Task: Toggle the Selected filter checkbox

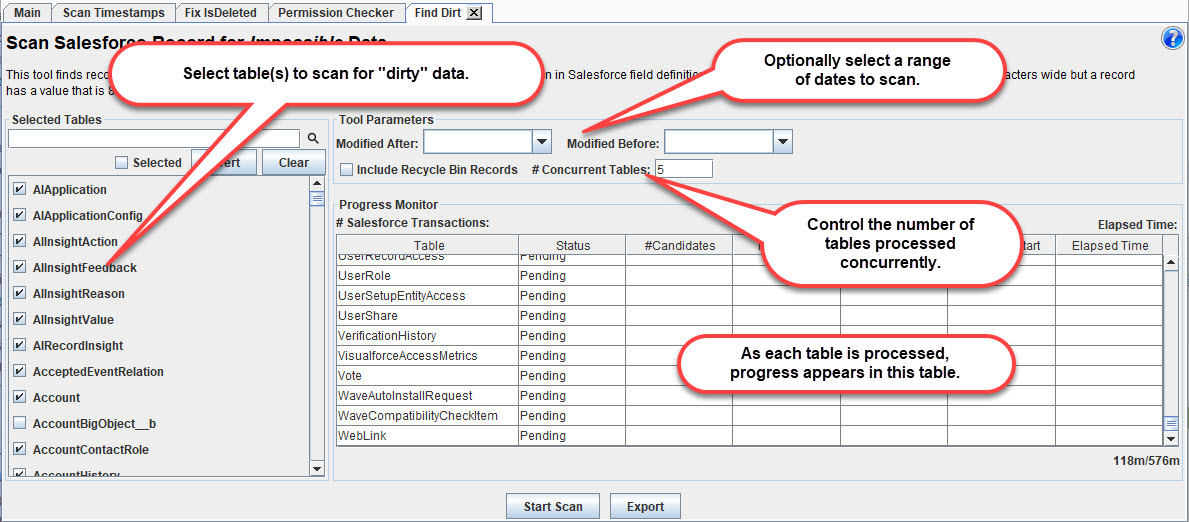Action: point(121,162)
